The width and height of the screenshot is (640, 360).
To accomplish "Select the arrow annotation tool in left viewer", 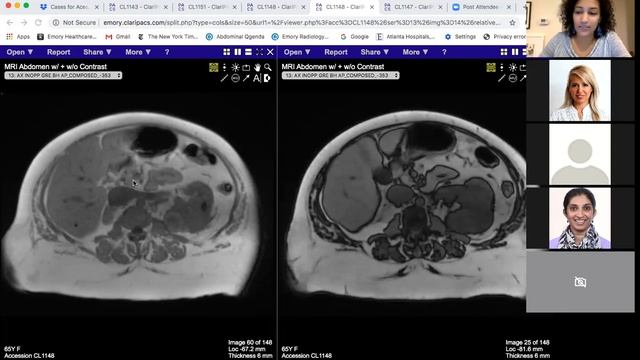I will pyautogui.click(x=246, y=78).
